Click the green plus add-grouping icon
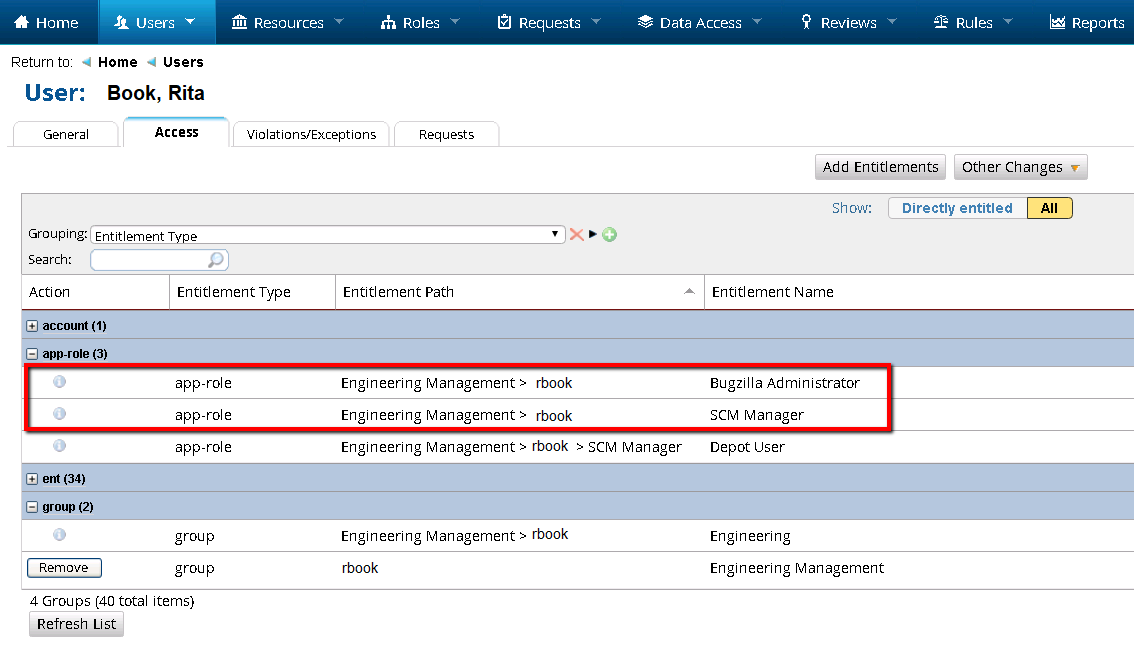The width and height of the screenshot is (1134, 667). click(609, 235)
